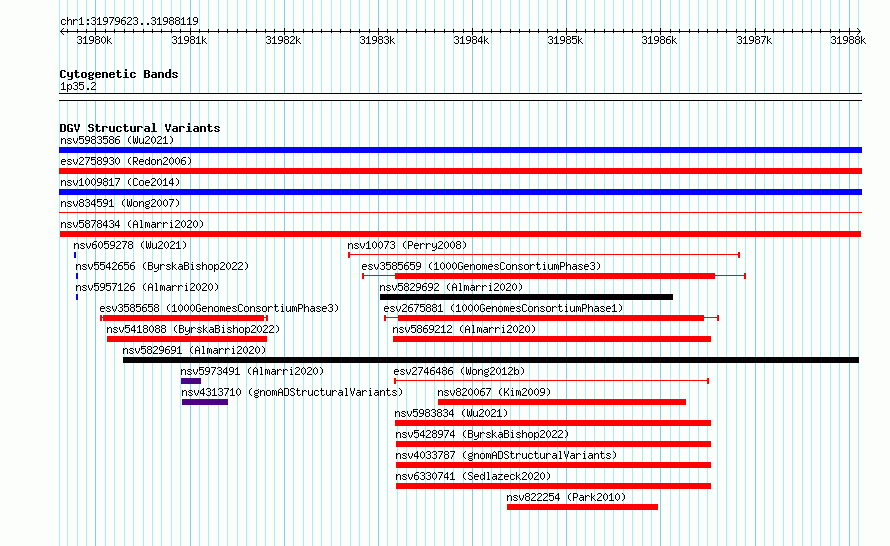Screen dimensions: 890x546
Task: Click red bar under nsv822254
Action: click(x=582, y=507)
